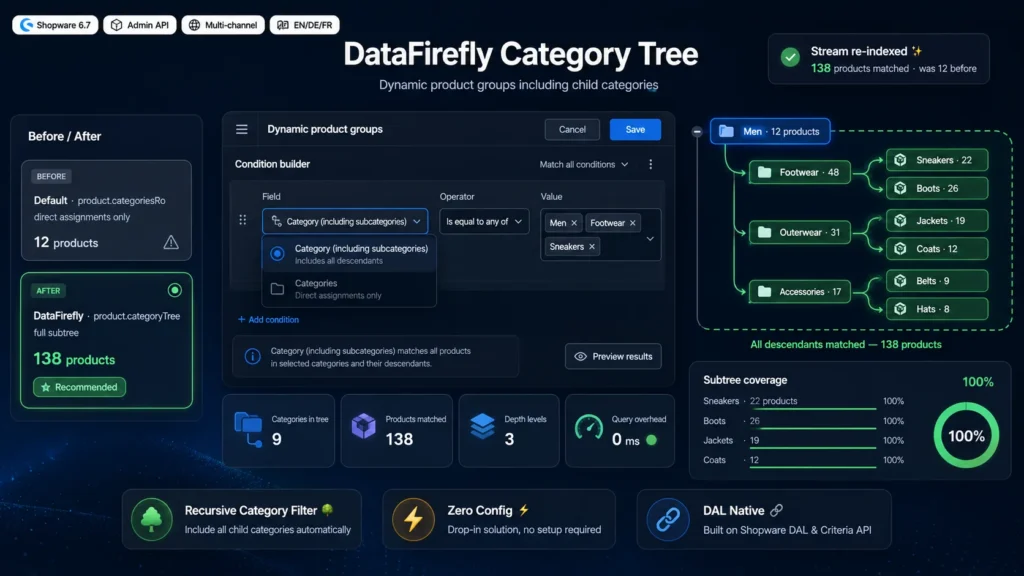Click the 100% circular coverage ring
The height and width of the screenshot is (576, 1024).
pos(967,436)
